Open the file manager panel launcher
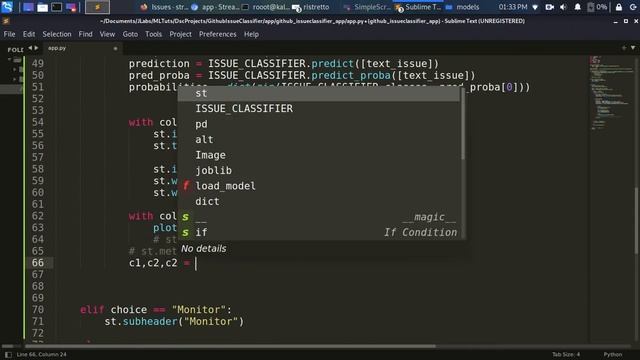The height and width of the screenshot is (360, 640). [x=42, y=7]
